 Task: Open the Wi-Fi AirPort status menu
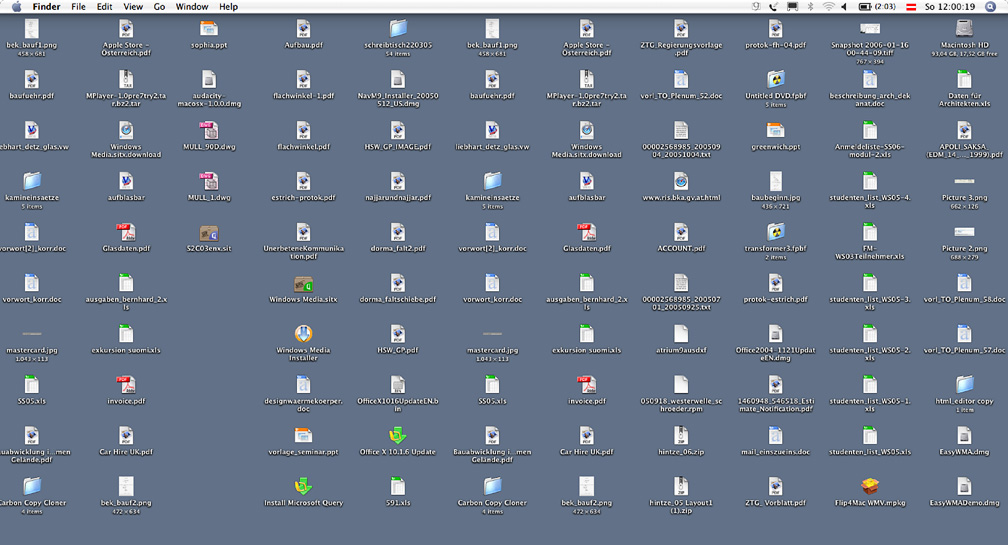tap(828, 7)
